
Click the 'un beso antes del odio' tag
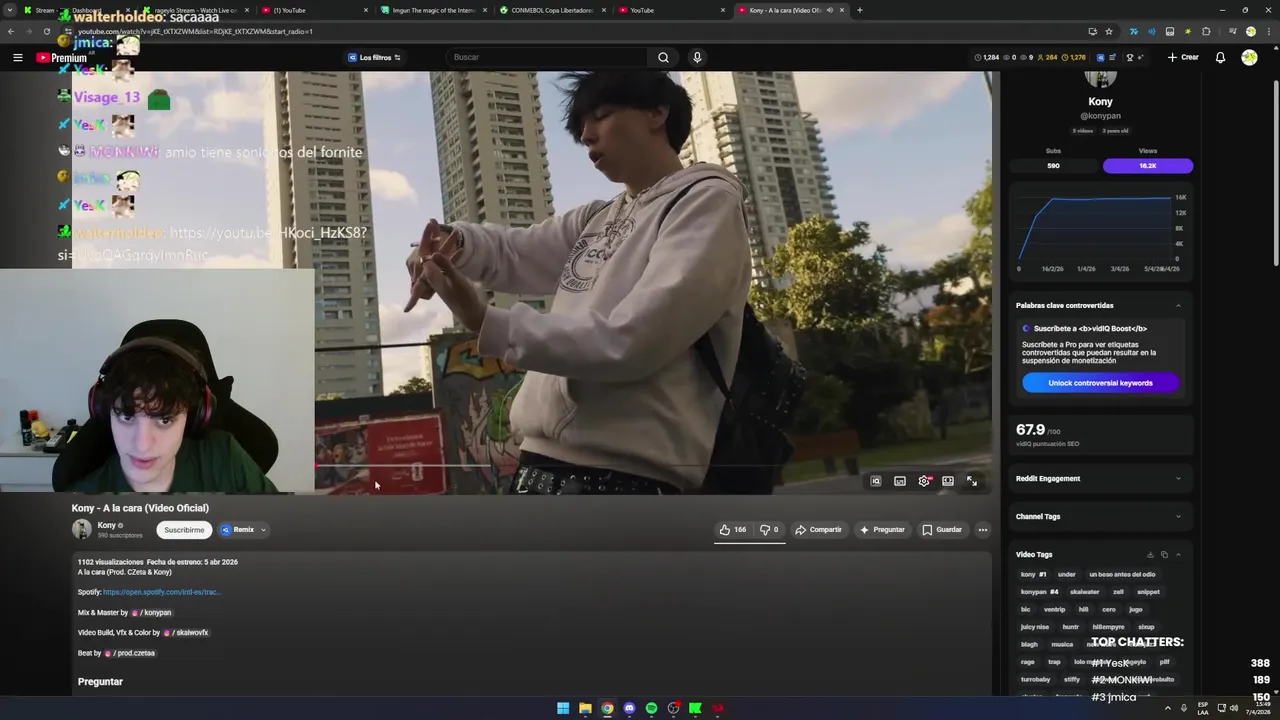coord(1122,574)
